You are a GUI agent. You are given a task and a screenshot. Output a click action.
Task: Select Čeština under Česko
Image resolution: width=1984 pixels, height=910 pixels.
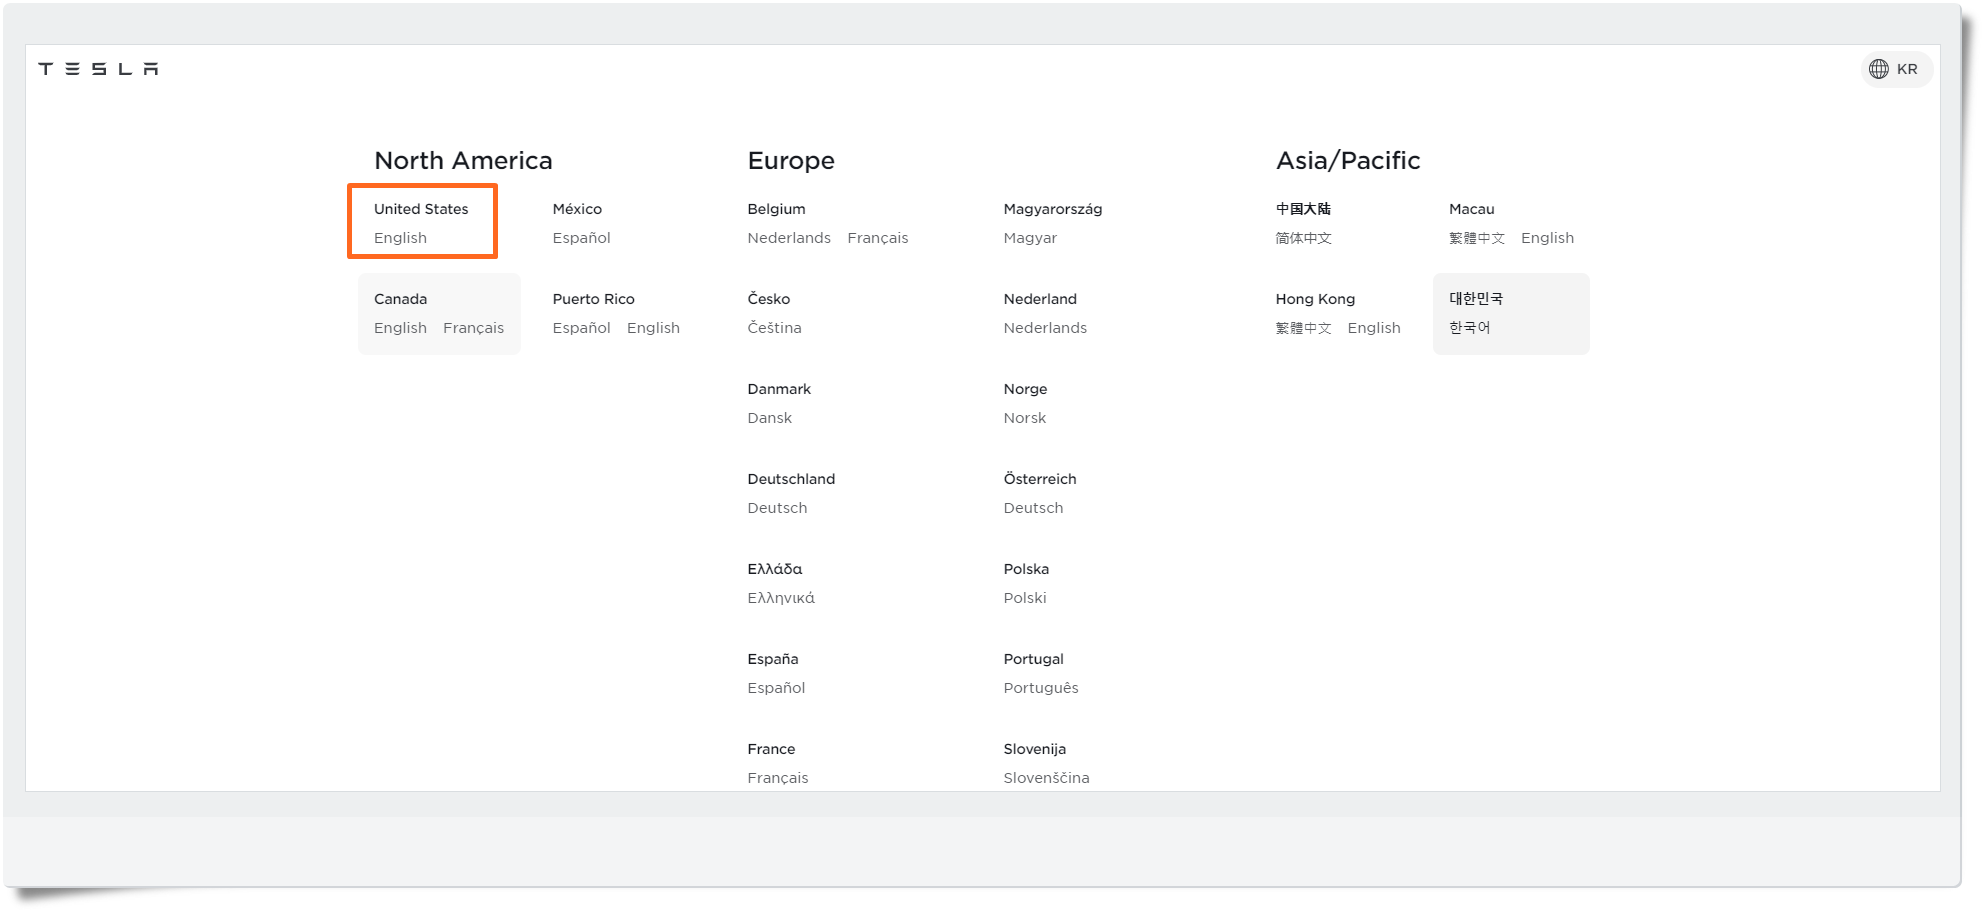[774, 328]
